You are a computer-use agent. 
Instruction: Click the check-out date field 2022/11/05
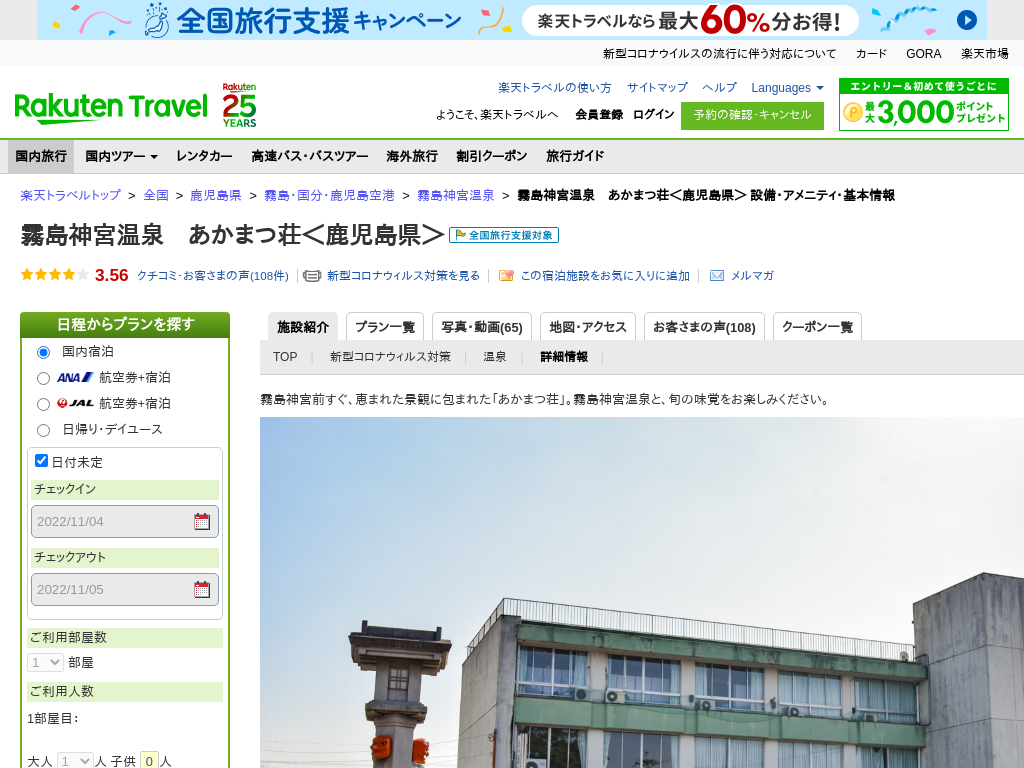pyautogui.click(x=125, y=589)
